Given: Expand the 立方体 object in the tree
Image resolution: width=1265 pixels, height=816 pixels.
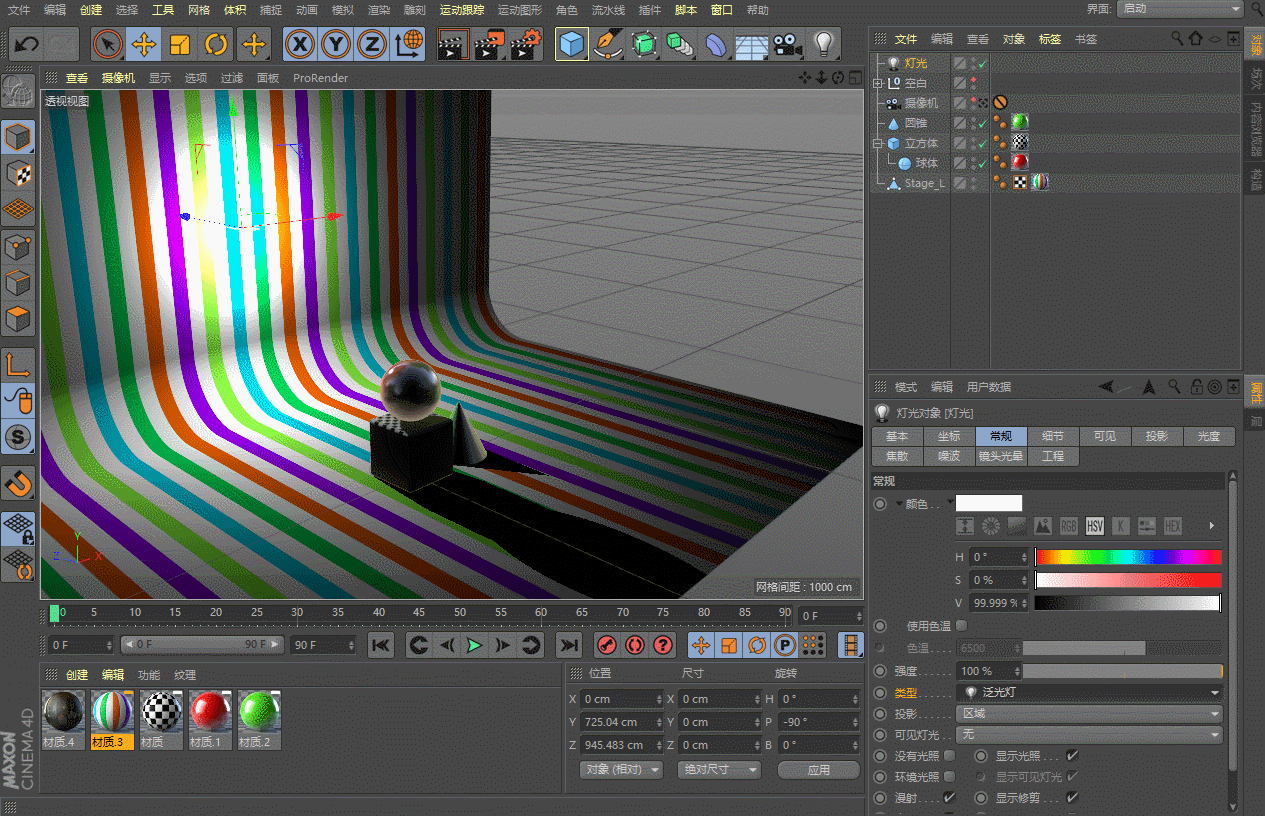Looking at the screenshot, I should point(878,144).
